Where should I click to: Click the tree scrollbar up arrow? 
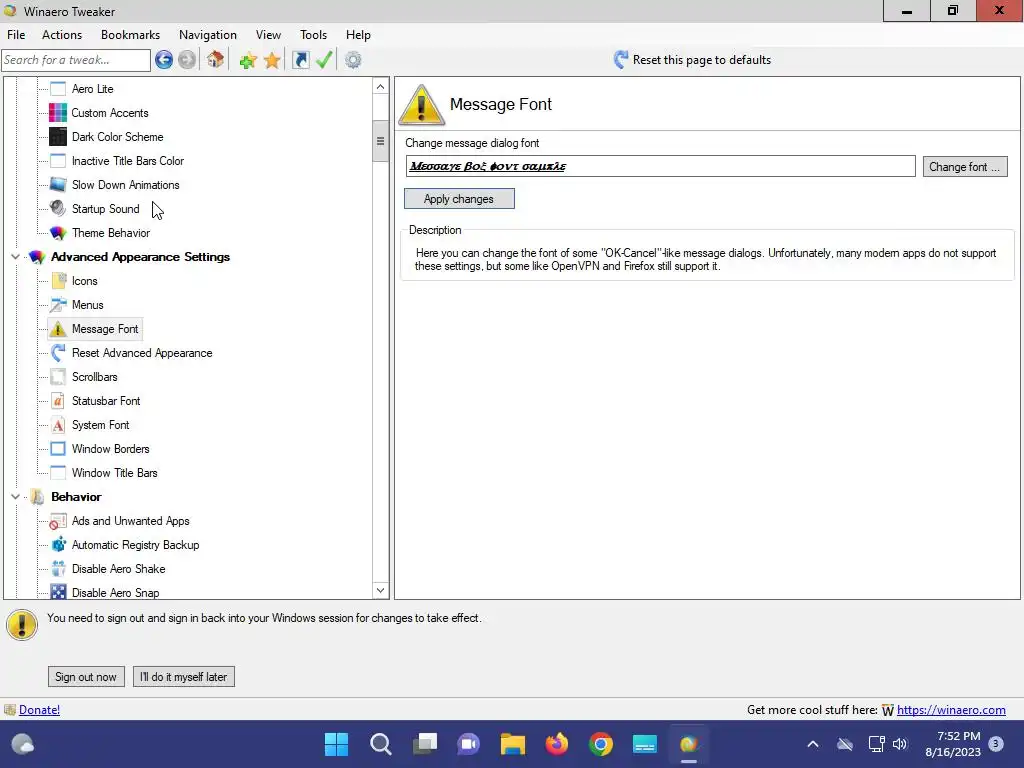pos(381,87)
